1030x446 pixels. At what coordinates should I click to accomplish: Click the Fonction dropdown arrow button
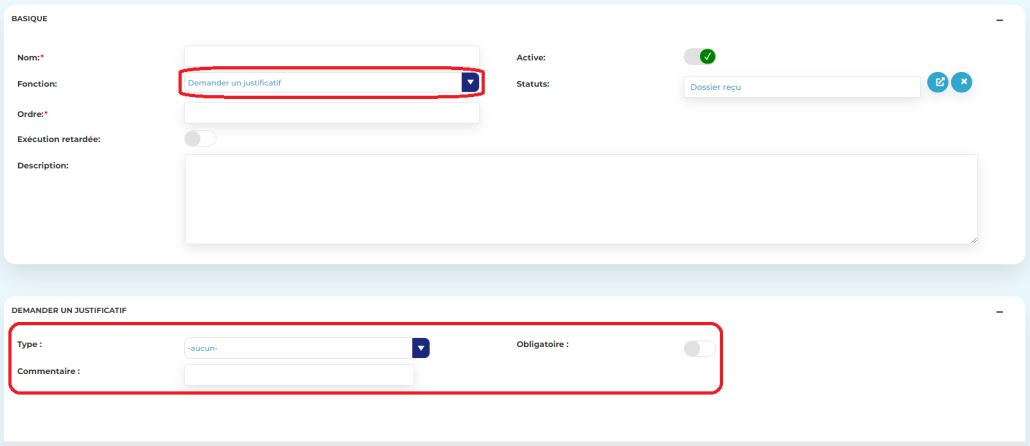point(470,83)
